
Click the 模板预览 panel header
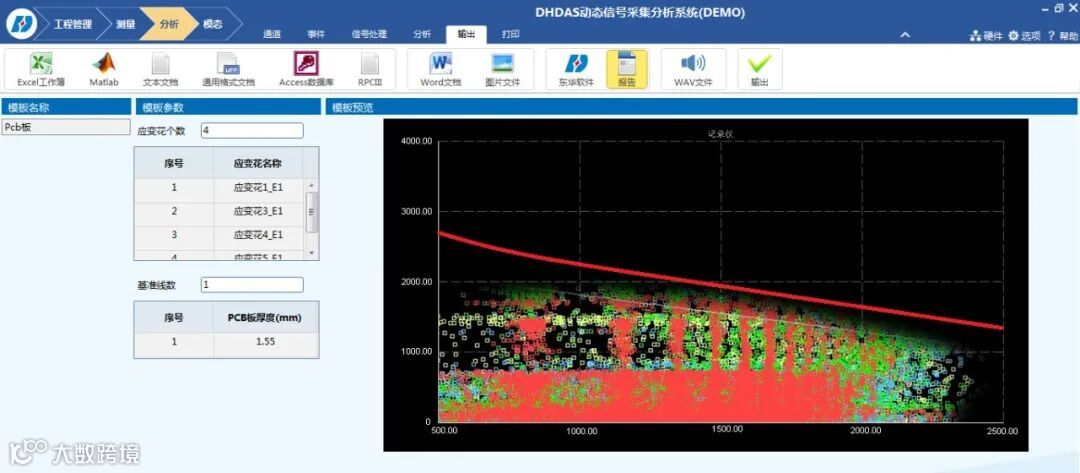tap(700, 107)
